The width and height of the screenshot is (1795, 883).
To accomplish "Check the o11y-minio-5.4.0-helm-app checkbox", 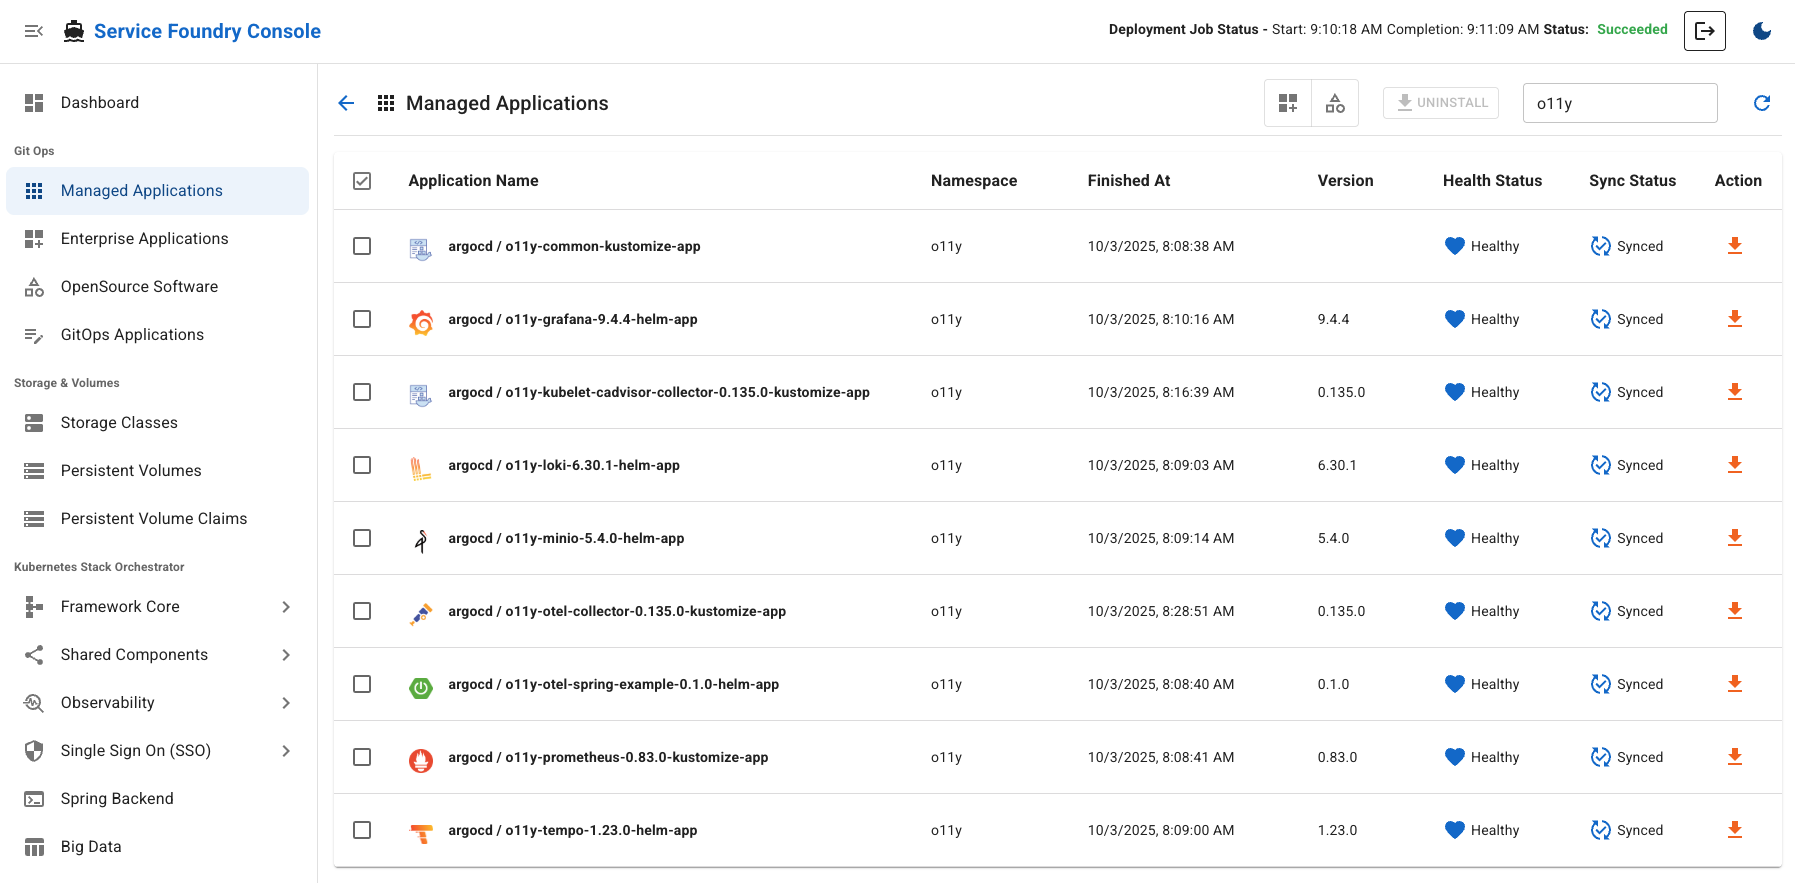I will click(362, 538).
